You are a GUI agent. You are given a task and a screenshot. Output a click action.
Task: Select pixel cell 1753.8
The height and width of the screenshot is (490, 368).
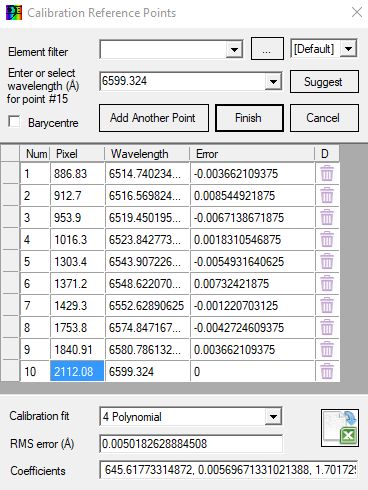coord(77,327)
